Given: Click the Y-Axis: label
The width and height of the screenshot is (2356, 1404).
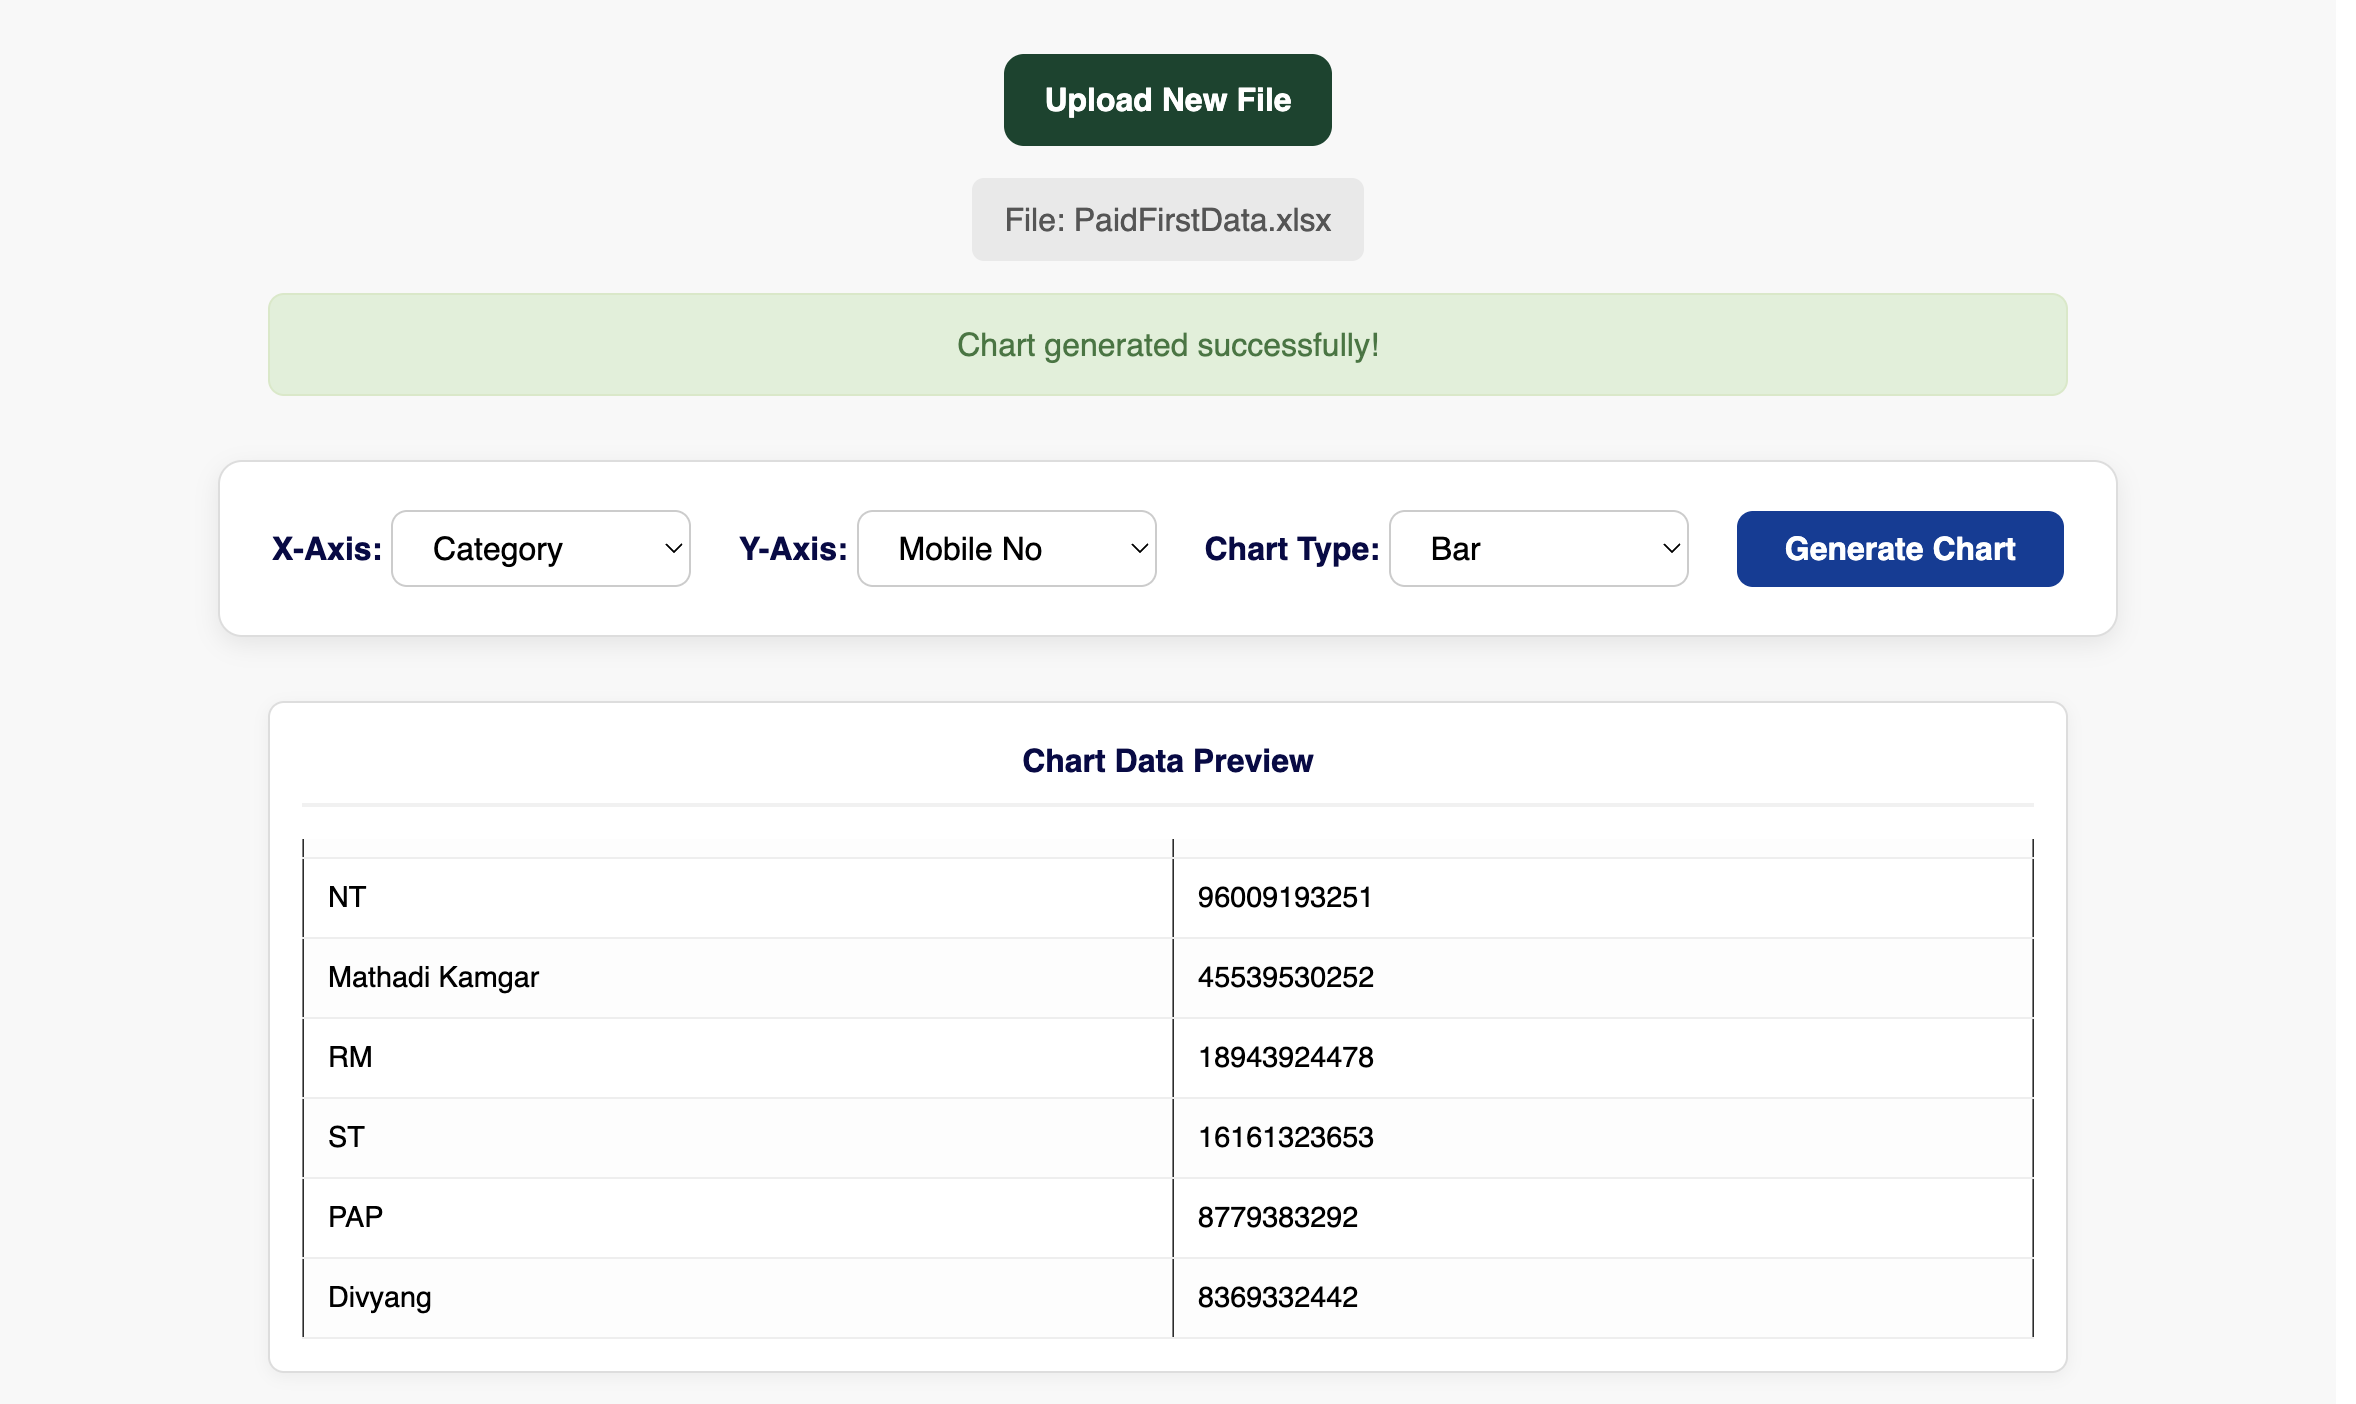Looking at the screenshot, I should click(793, 549).
